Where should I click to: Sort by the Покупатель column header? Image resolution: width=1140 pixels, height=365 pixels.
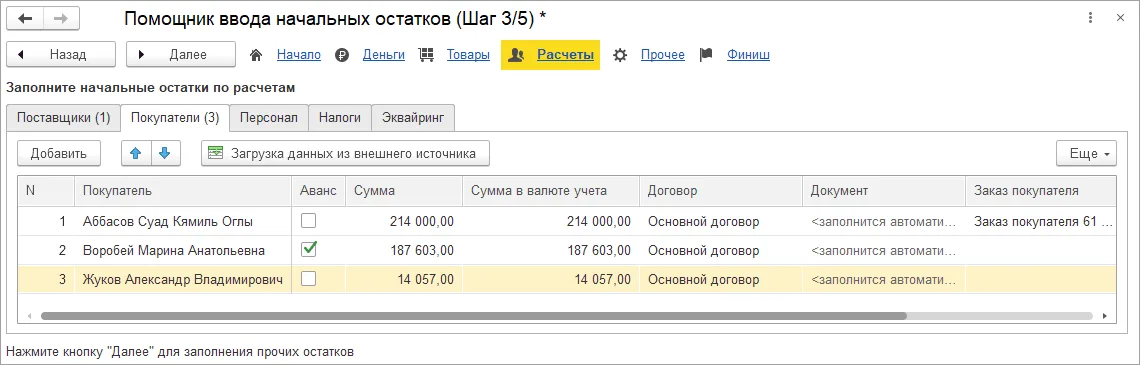click(x=183, y=190)
